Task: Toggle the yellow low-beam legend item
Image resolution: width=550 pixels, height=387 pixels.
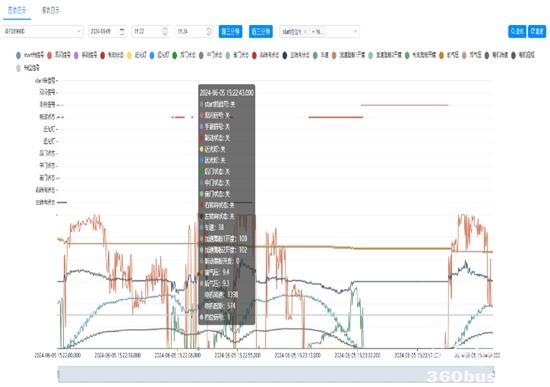Action: click(x=137, y=55)
